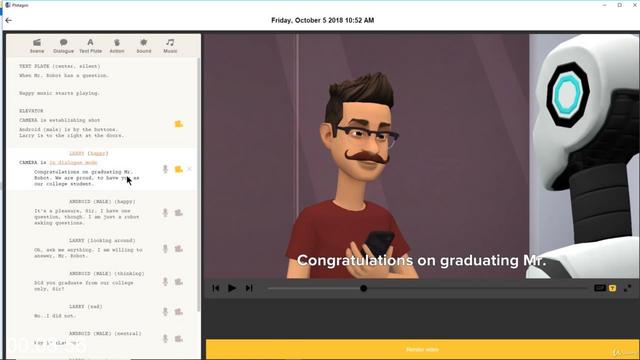Toggle the yellow subtitle T button
Image resolution: width=640 pixels, height=360 pixels.
613,288
